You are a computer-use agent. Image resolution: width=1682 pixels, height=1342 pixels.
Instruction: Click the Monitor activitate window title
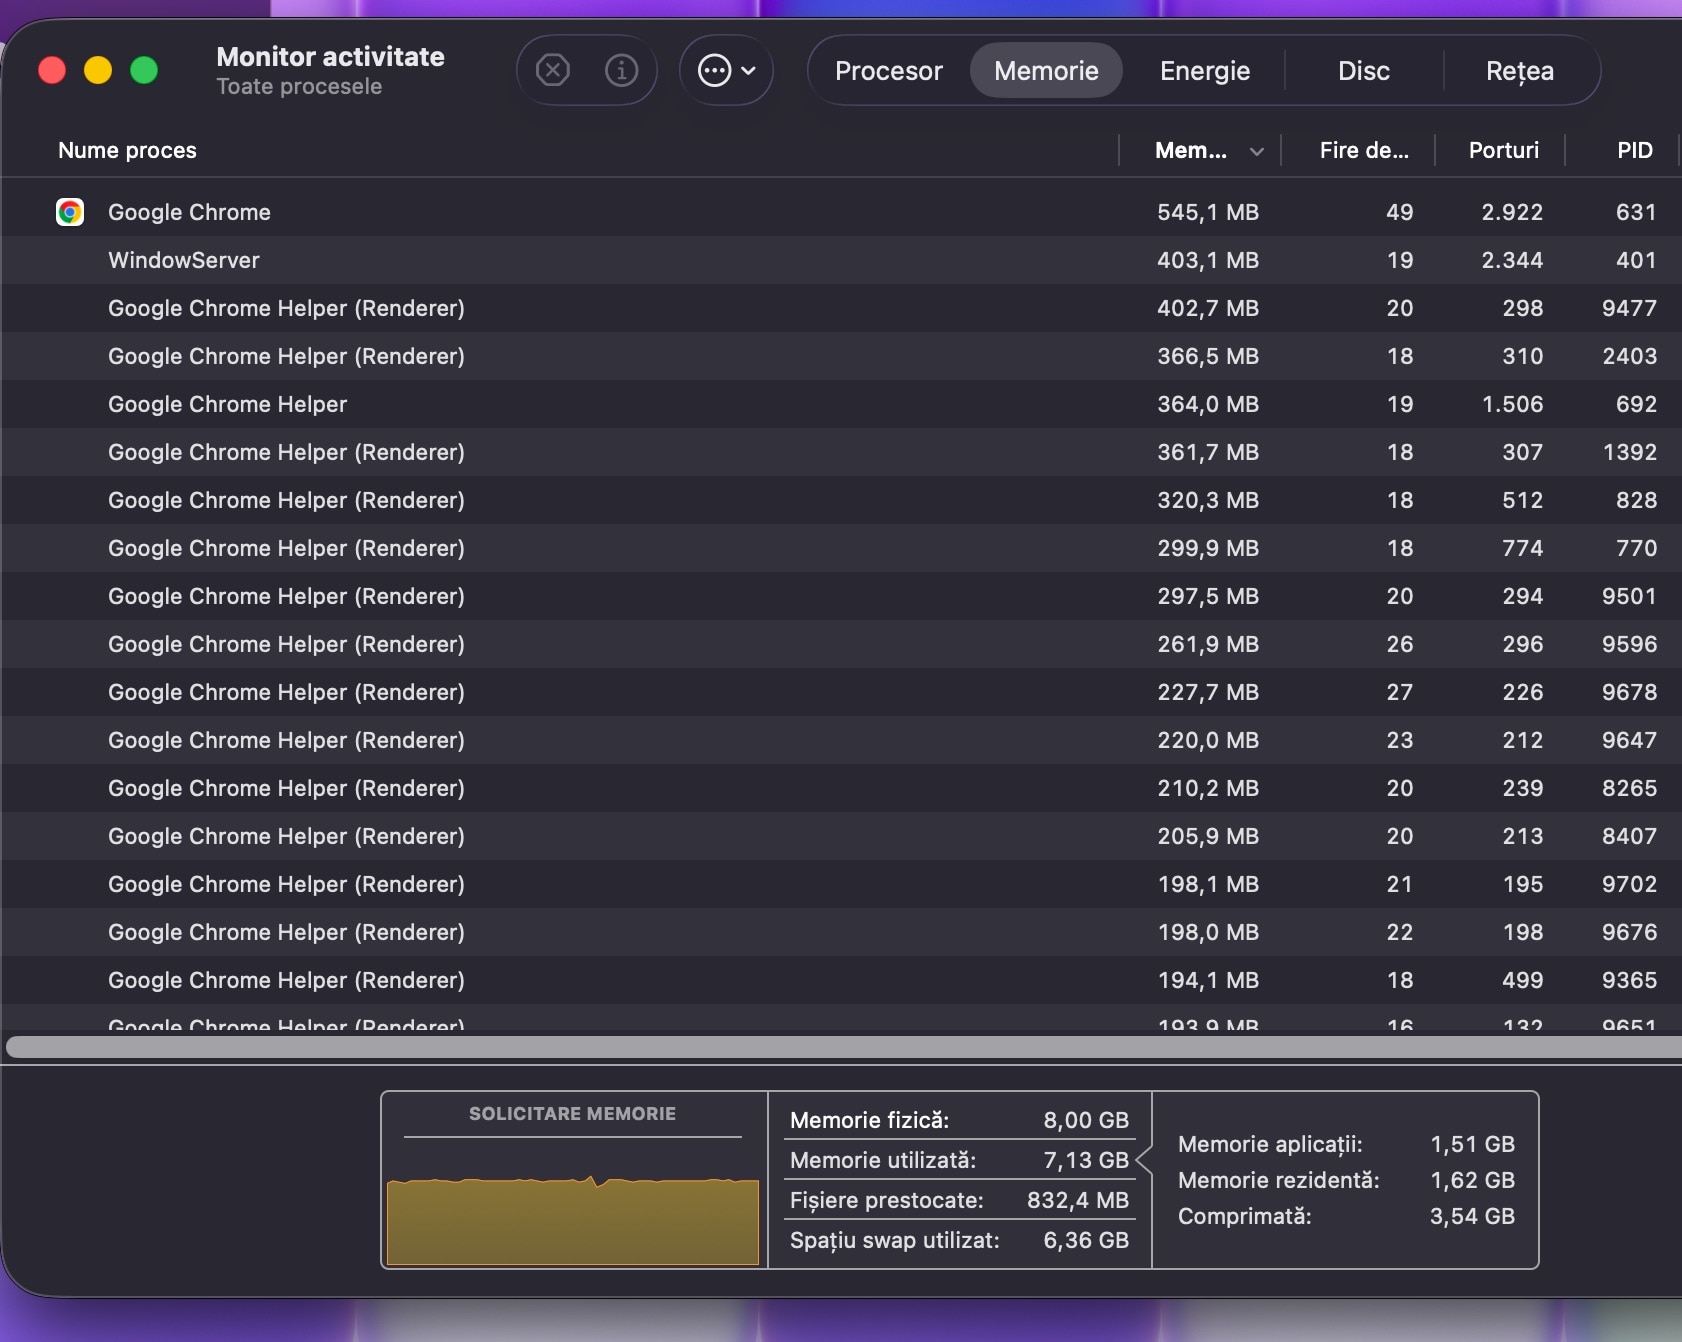point(330,57)
